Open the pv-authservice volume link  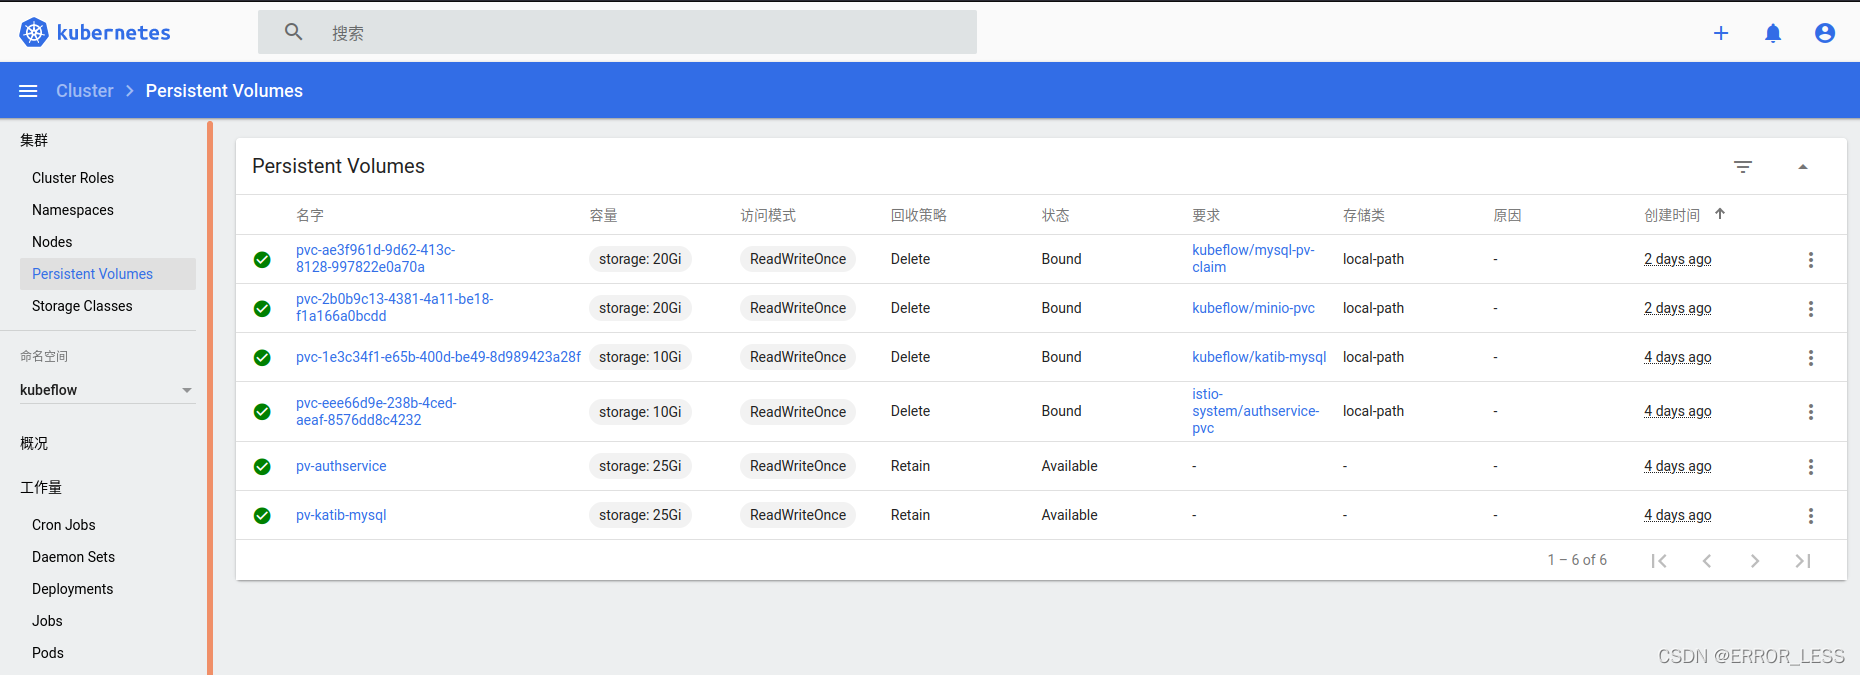[341, 466]
